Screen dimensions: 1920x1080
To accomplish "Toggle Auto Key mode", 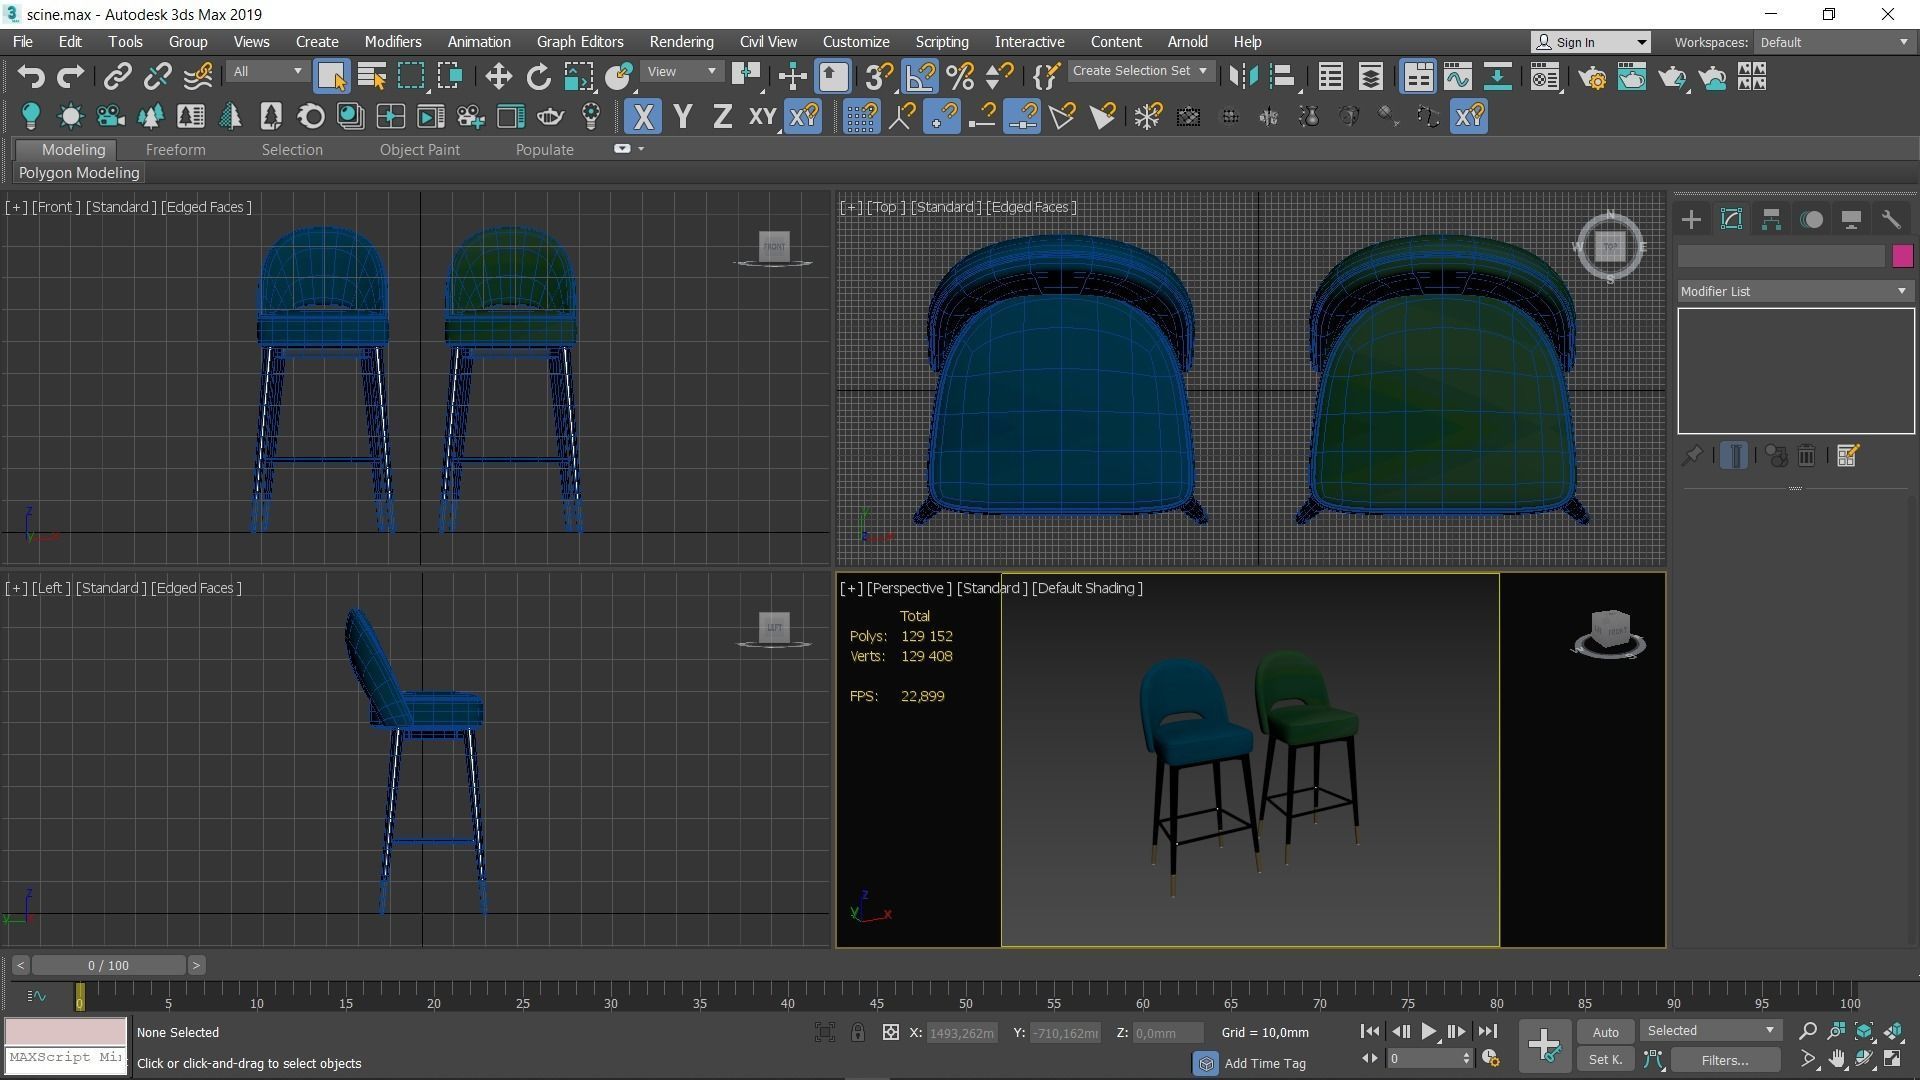I will 1605,1033.
